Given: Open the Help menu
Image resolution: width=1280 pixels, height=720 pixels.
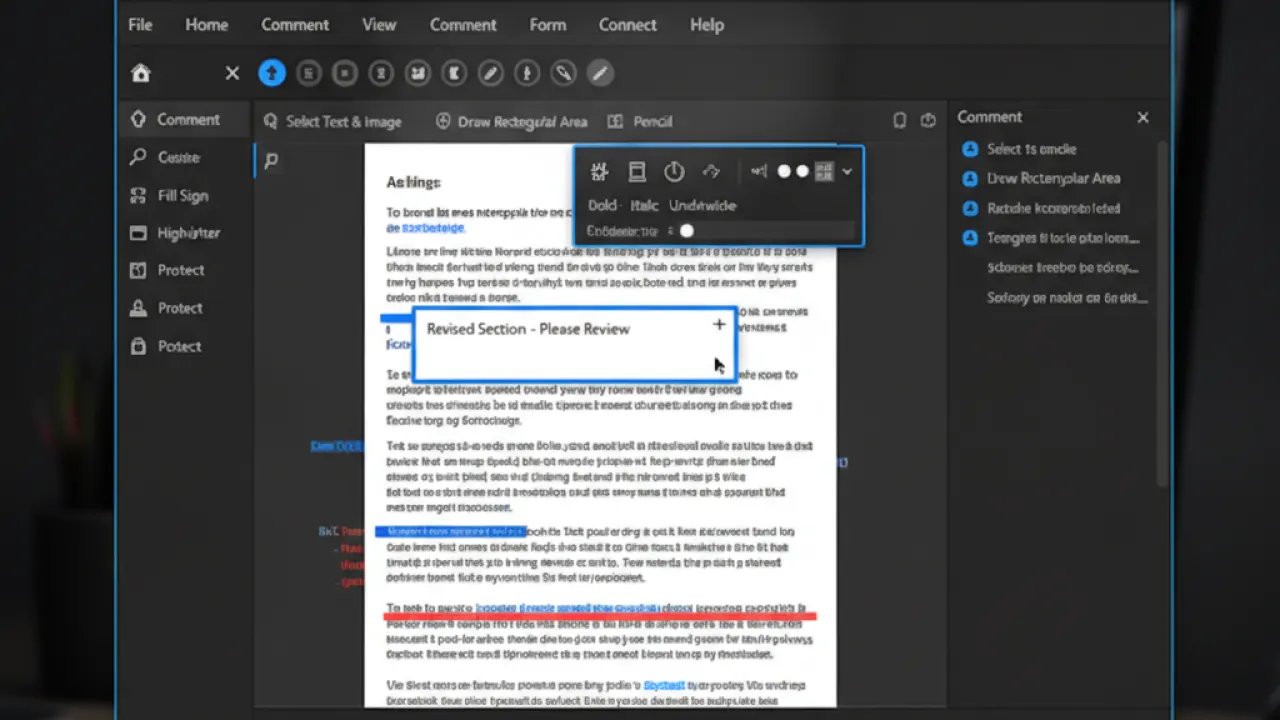Looking at the screenshot, I should (x=706, y=25).
